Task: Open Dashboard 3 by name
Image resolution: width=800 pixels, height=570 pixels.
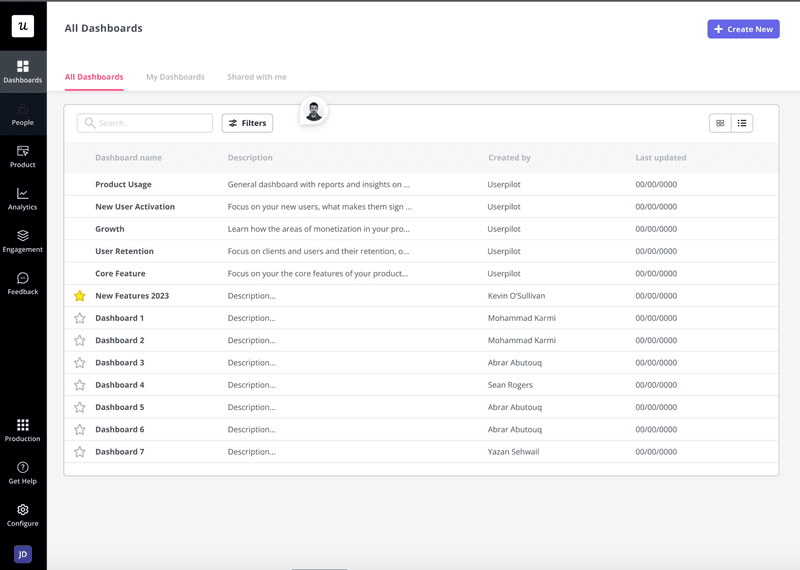Action: point(119,363)
